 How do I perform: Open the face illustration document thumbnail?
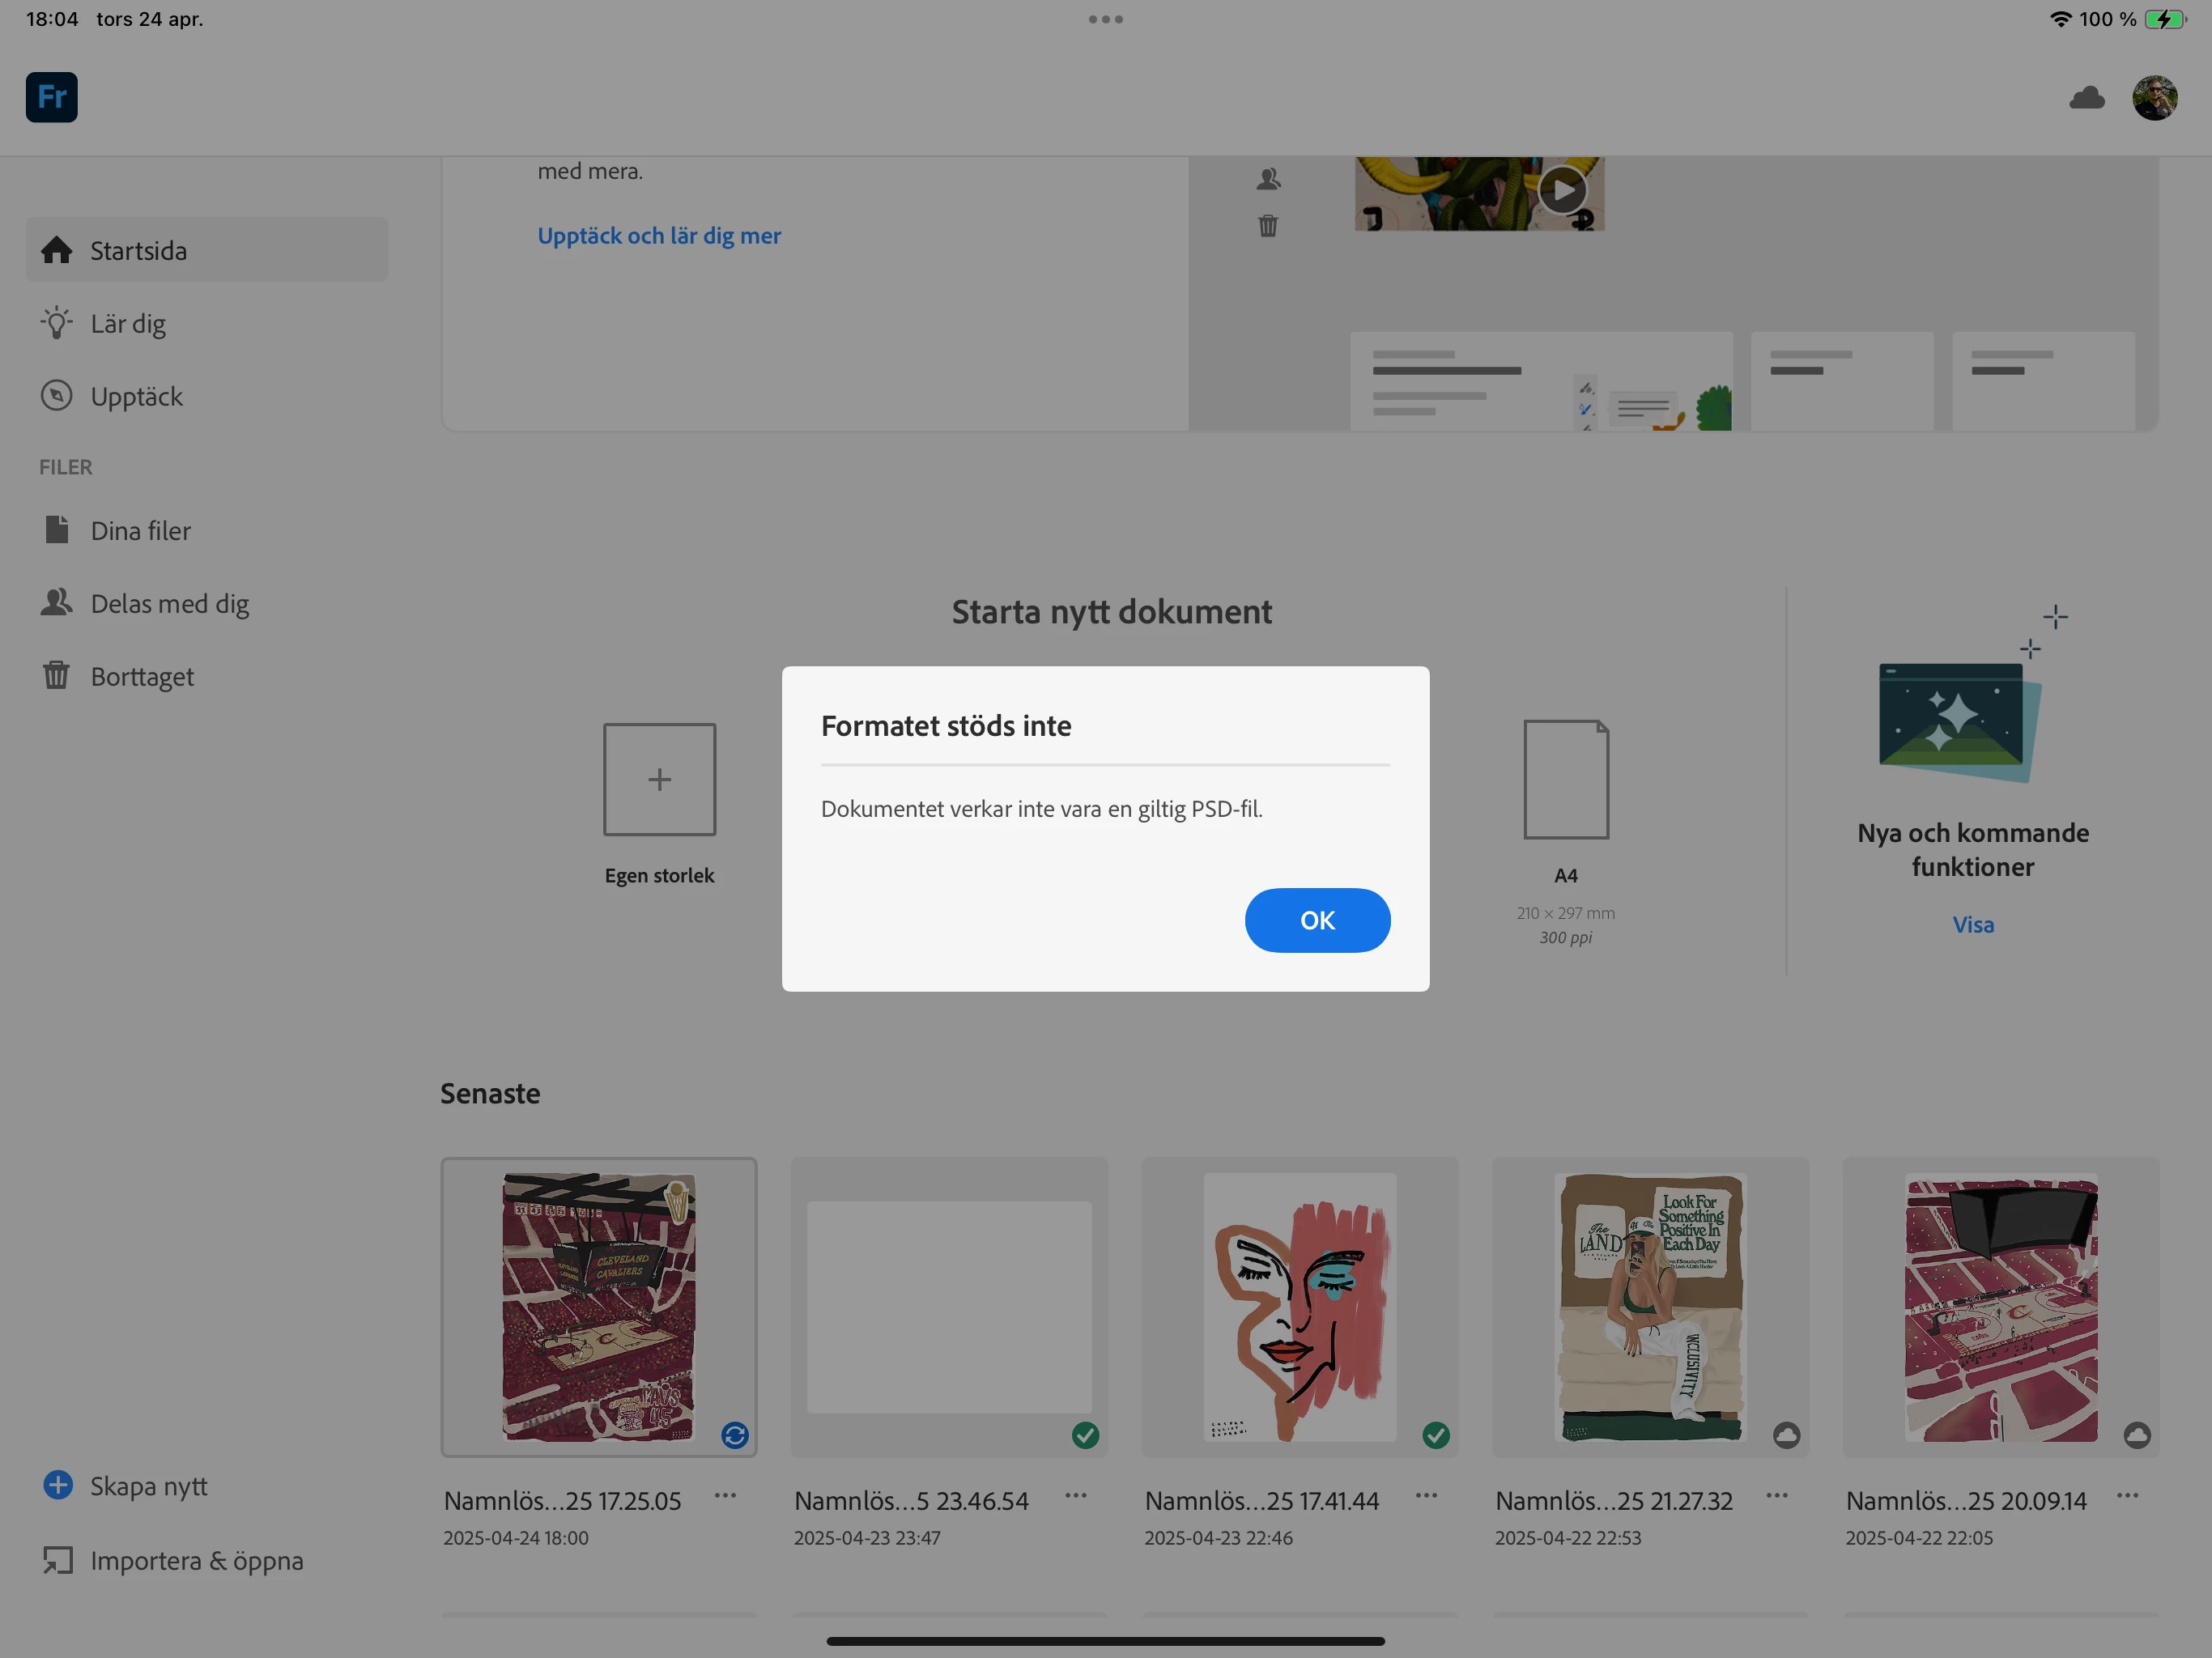click(1299, 1306)
